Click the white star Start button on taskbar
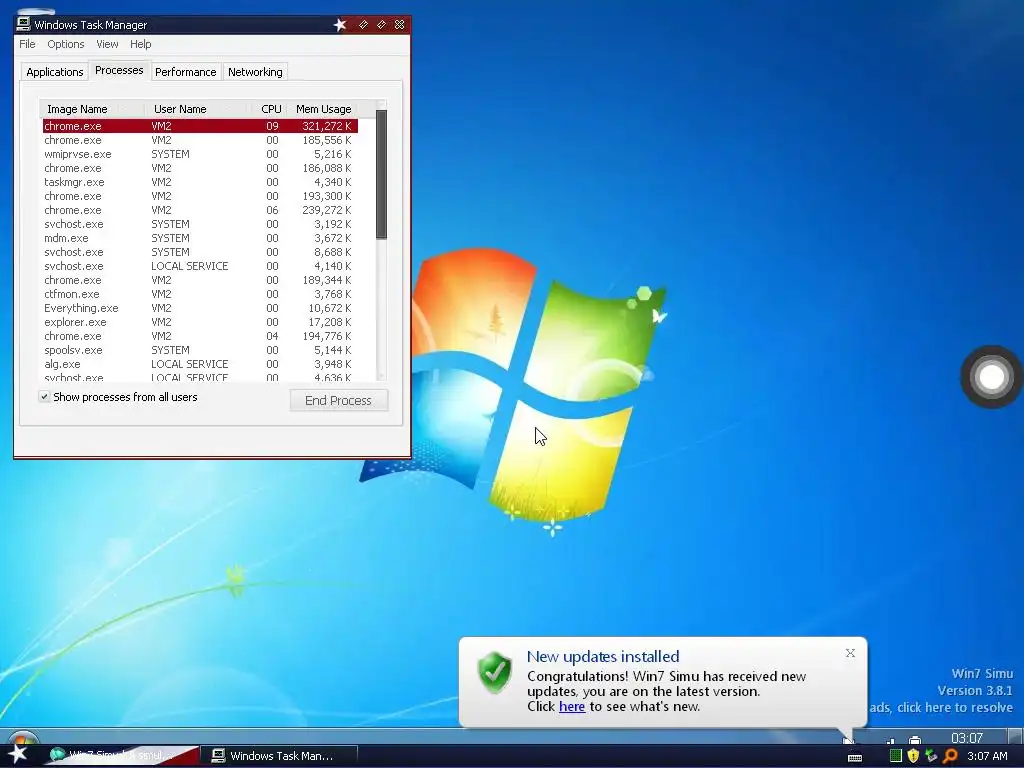This screenshot has height=768, width=1024. (17, 755)
